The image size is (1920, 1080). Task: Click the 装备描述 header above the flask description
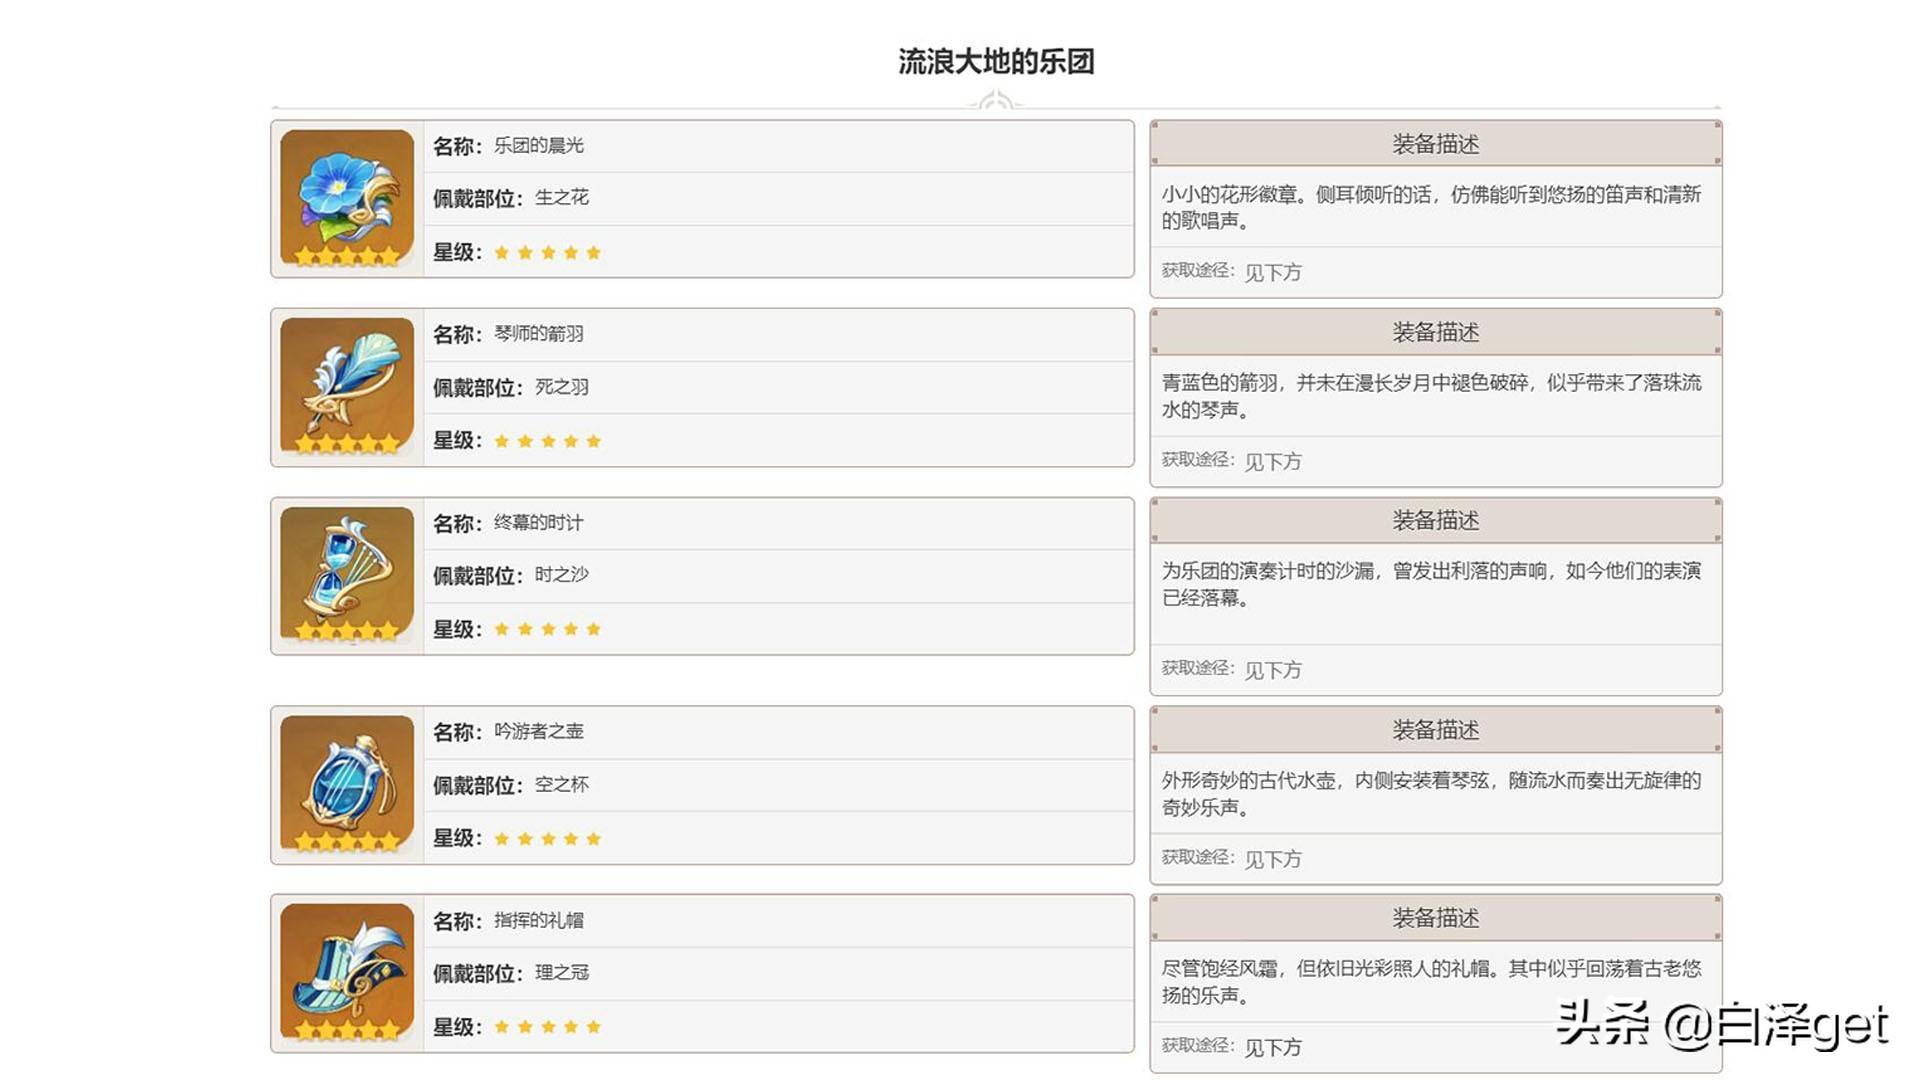point(1436,730)
